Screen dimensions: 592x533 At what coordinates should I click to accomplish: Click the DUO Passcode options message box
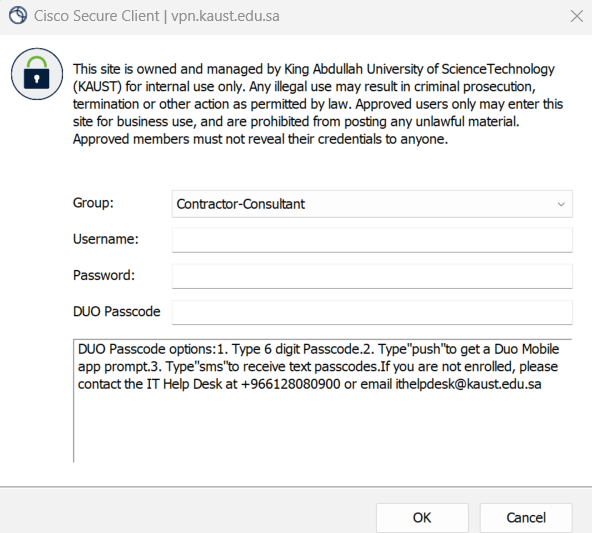tap(322, 401)
